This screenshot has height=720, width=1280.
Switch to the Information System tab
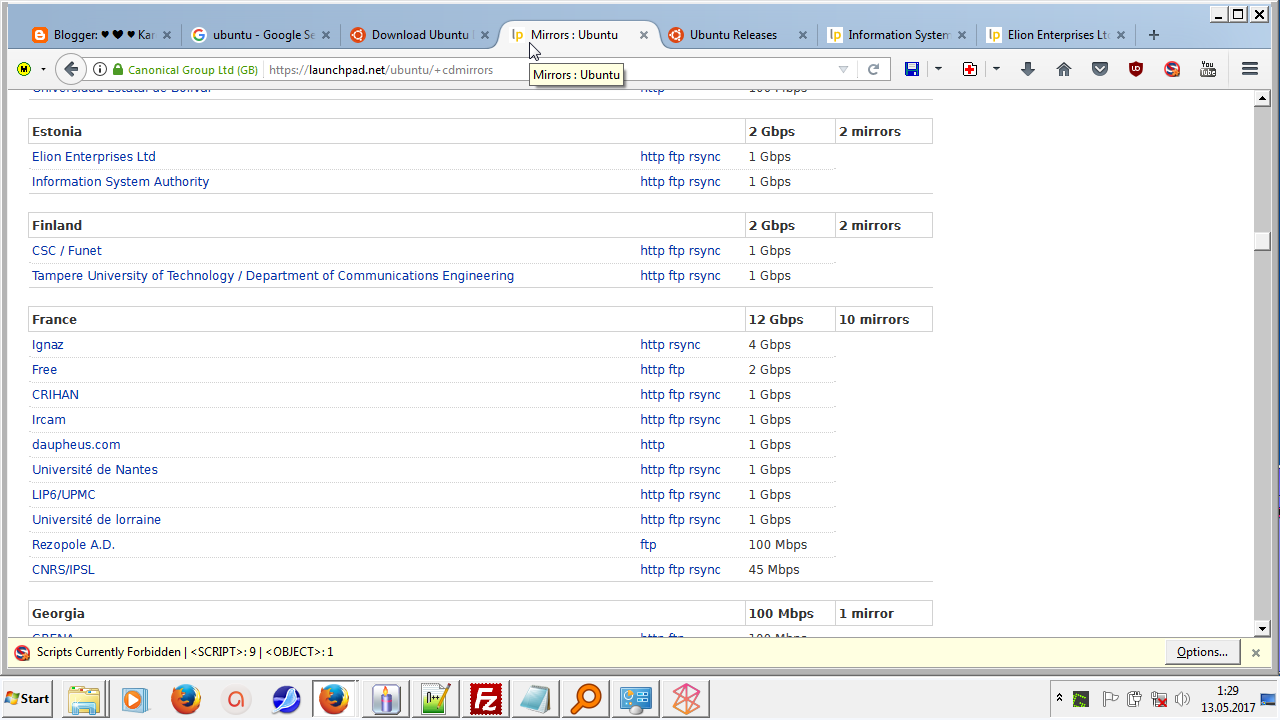(896, 35)
